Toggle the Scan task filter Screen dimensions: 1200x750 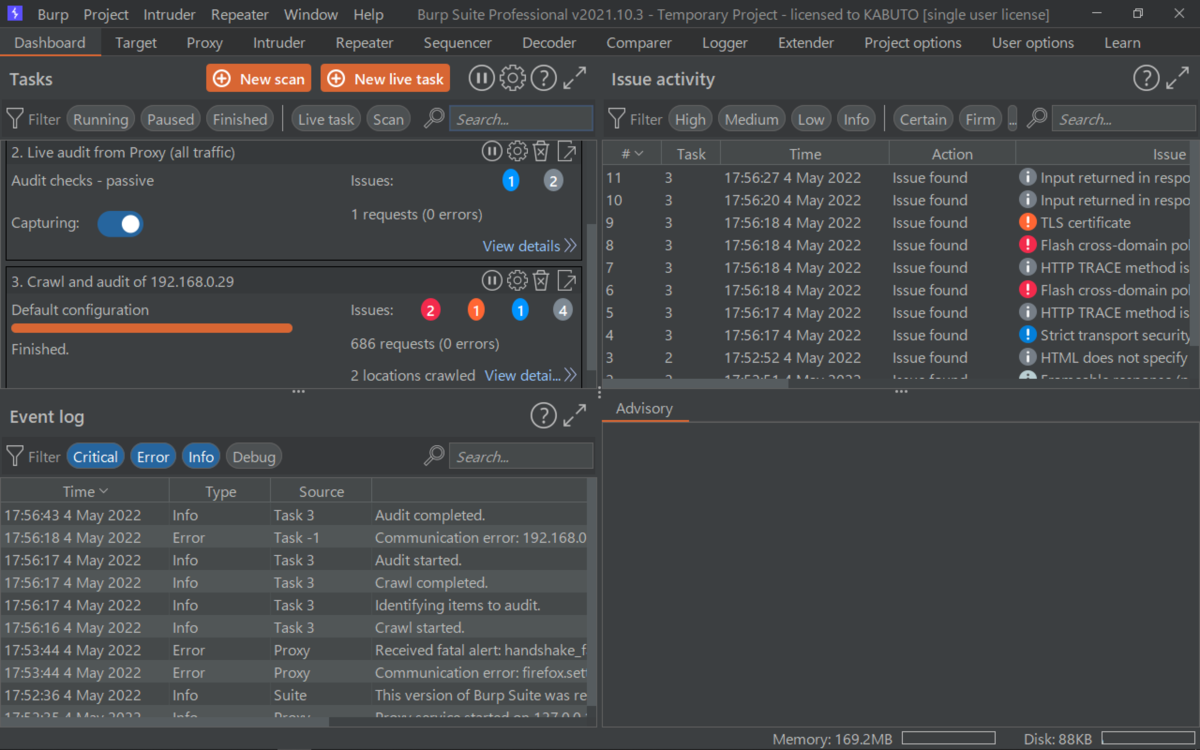point(389,119)
